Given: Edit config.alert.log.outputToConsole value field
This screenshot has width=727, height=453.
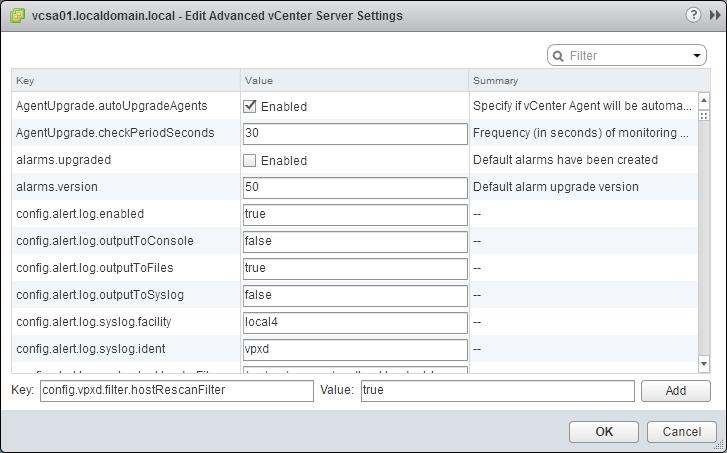Looking at the screenshot, I should (x=355, y=241).
